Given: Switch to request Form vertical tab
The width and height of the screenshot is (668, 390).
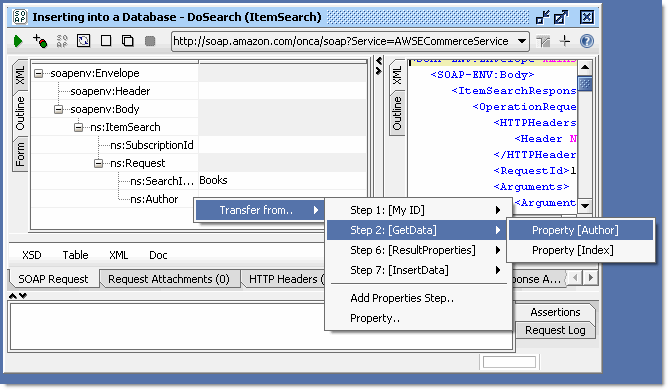Looking at the screenshot, I should [20, 154].
